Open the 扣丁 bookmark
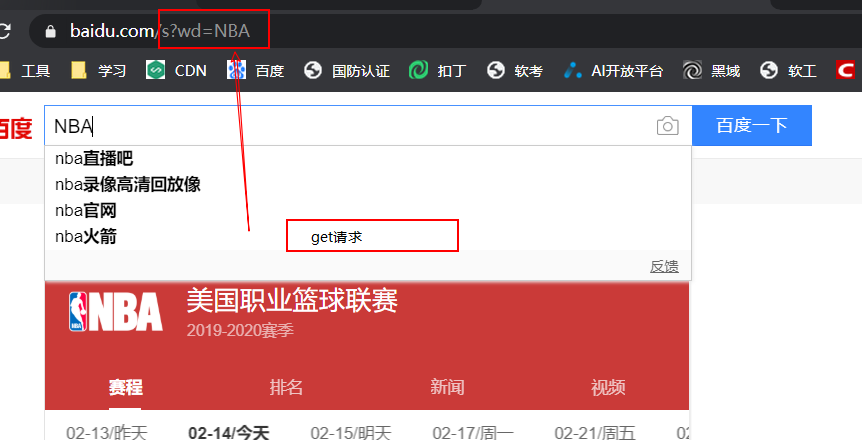This screenshot has height=440, width=862. (438, 70)
